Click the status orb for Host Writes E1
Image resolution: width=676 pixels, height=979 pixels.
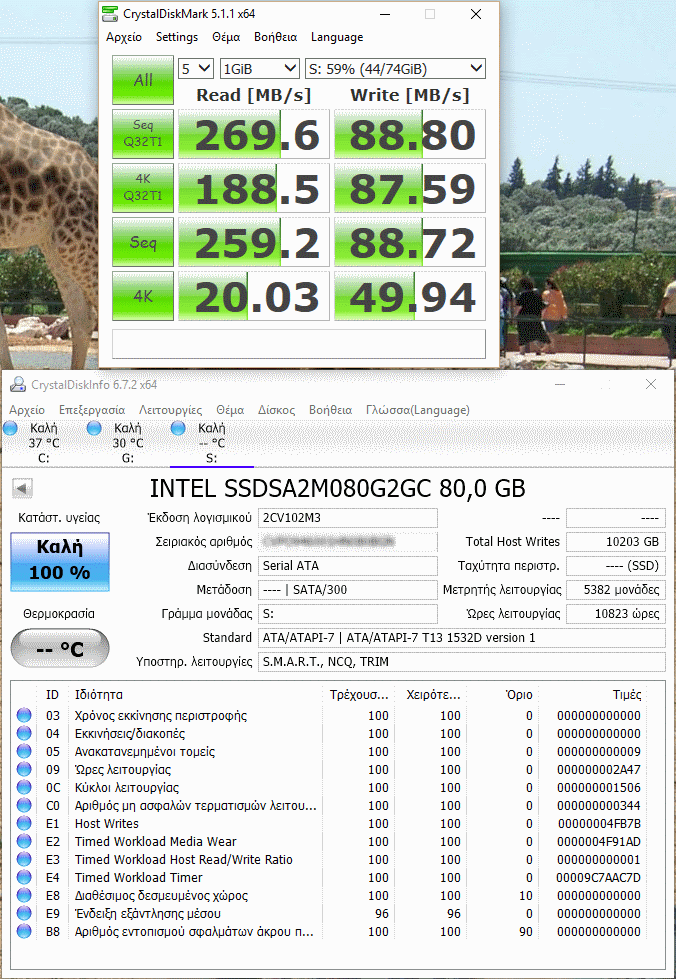tap(24, 824)
